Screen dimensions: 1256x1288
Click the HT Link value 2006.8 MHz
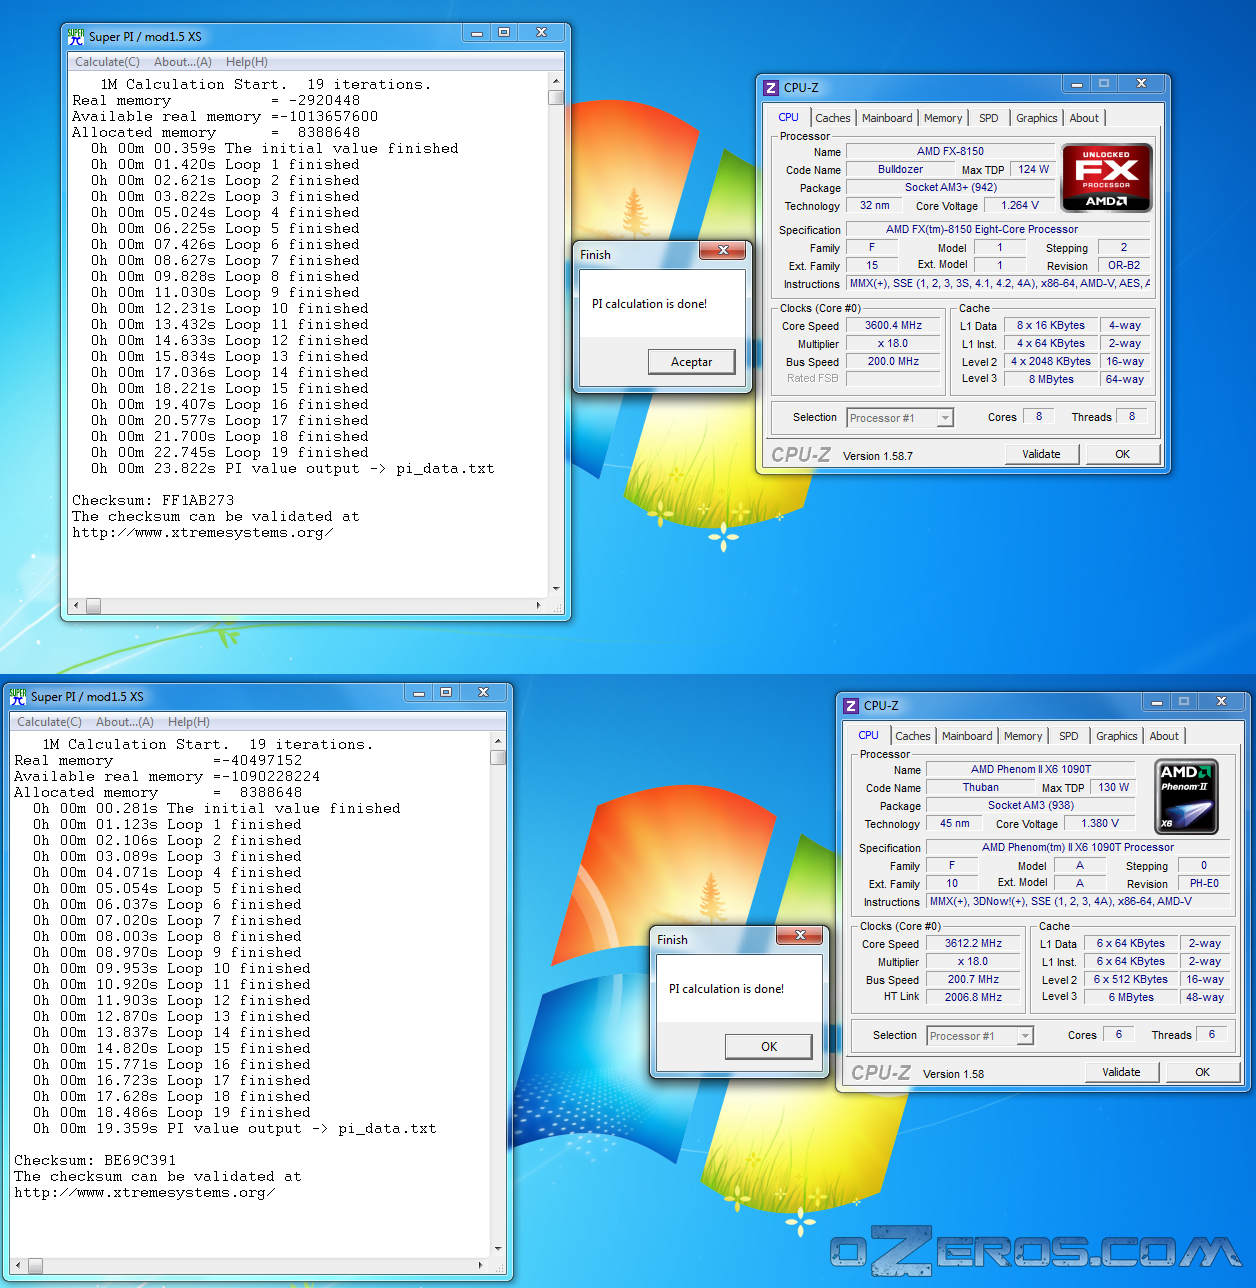[x=973, y=998]
